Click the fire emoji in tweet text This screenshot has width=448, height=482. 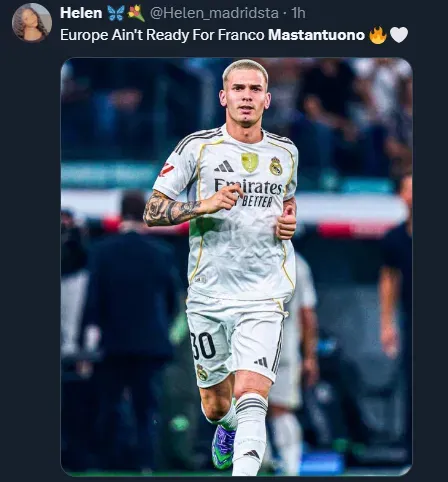378,35
